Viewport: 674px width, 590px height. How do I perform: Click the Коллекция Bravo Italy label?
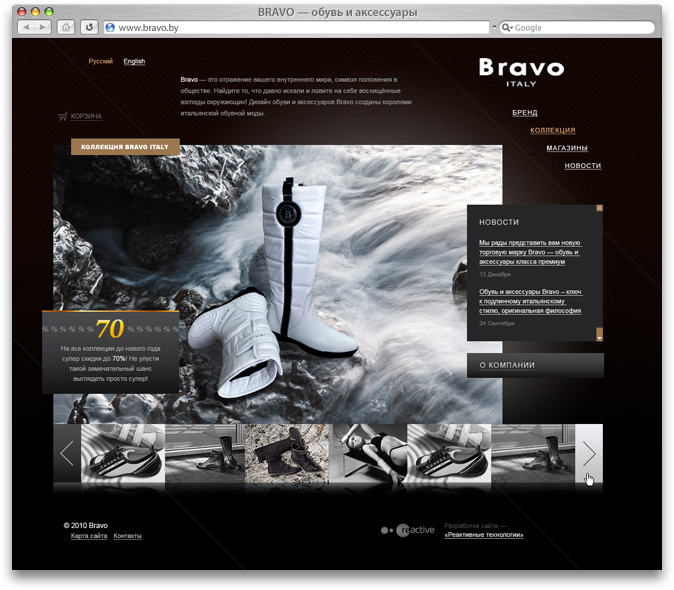pos(125,147)
